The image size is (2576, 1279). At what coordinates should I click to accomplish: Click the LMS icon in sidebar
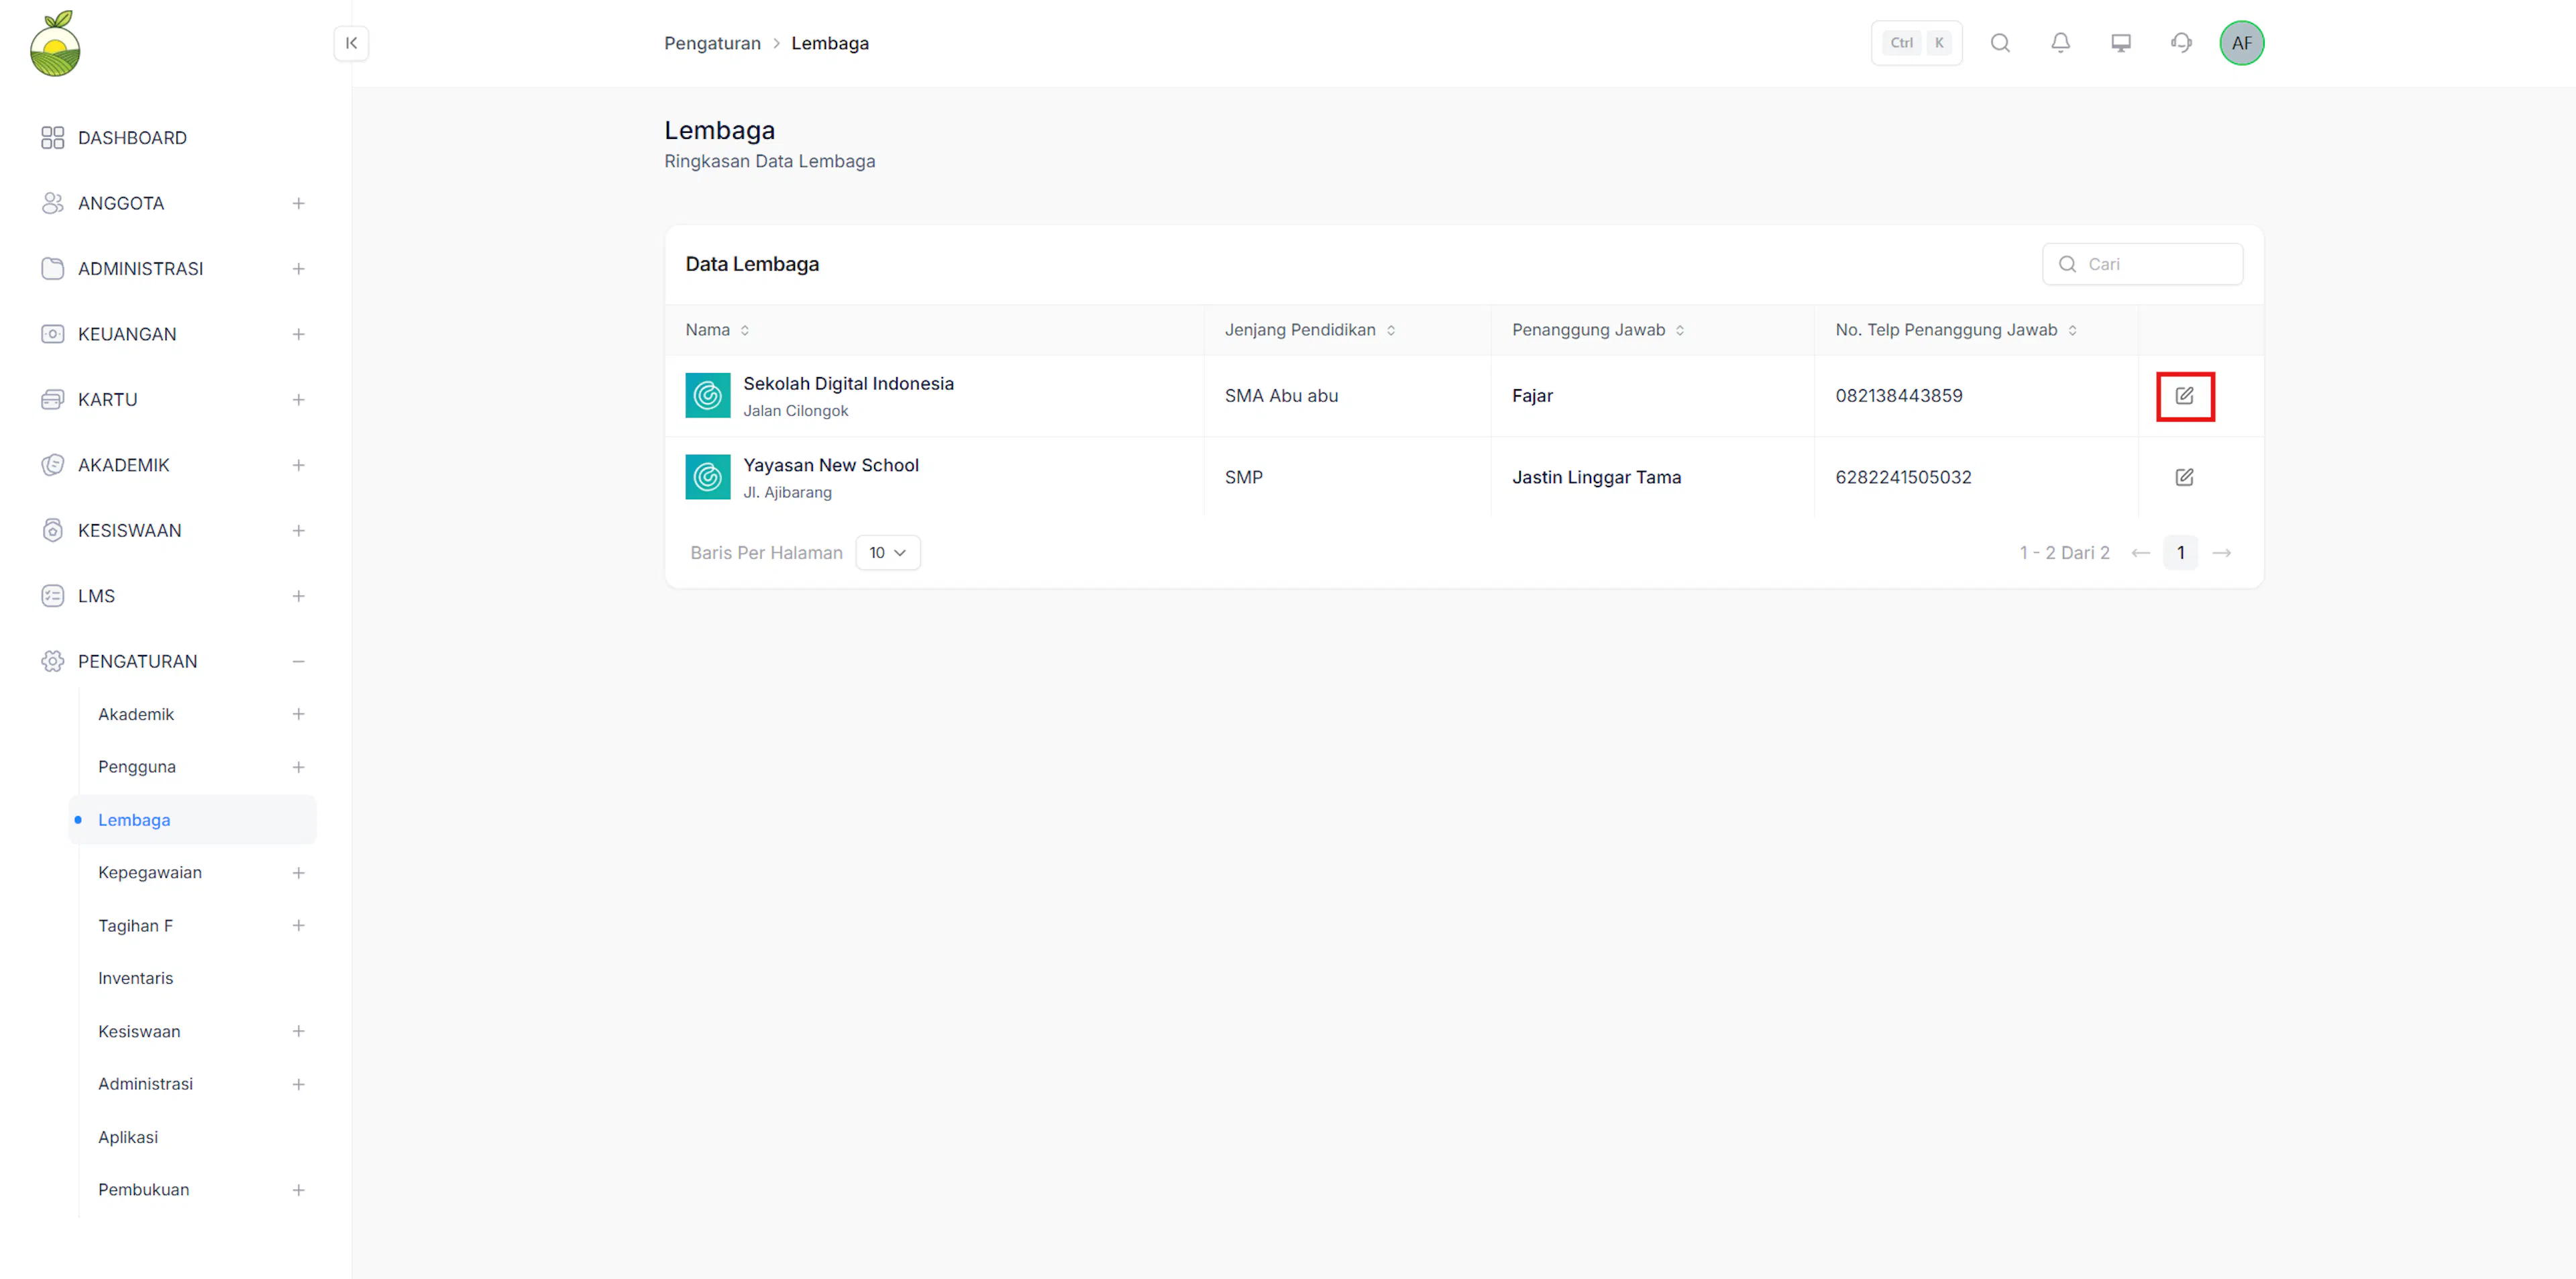[x=53, y=596]
